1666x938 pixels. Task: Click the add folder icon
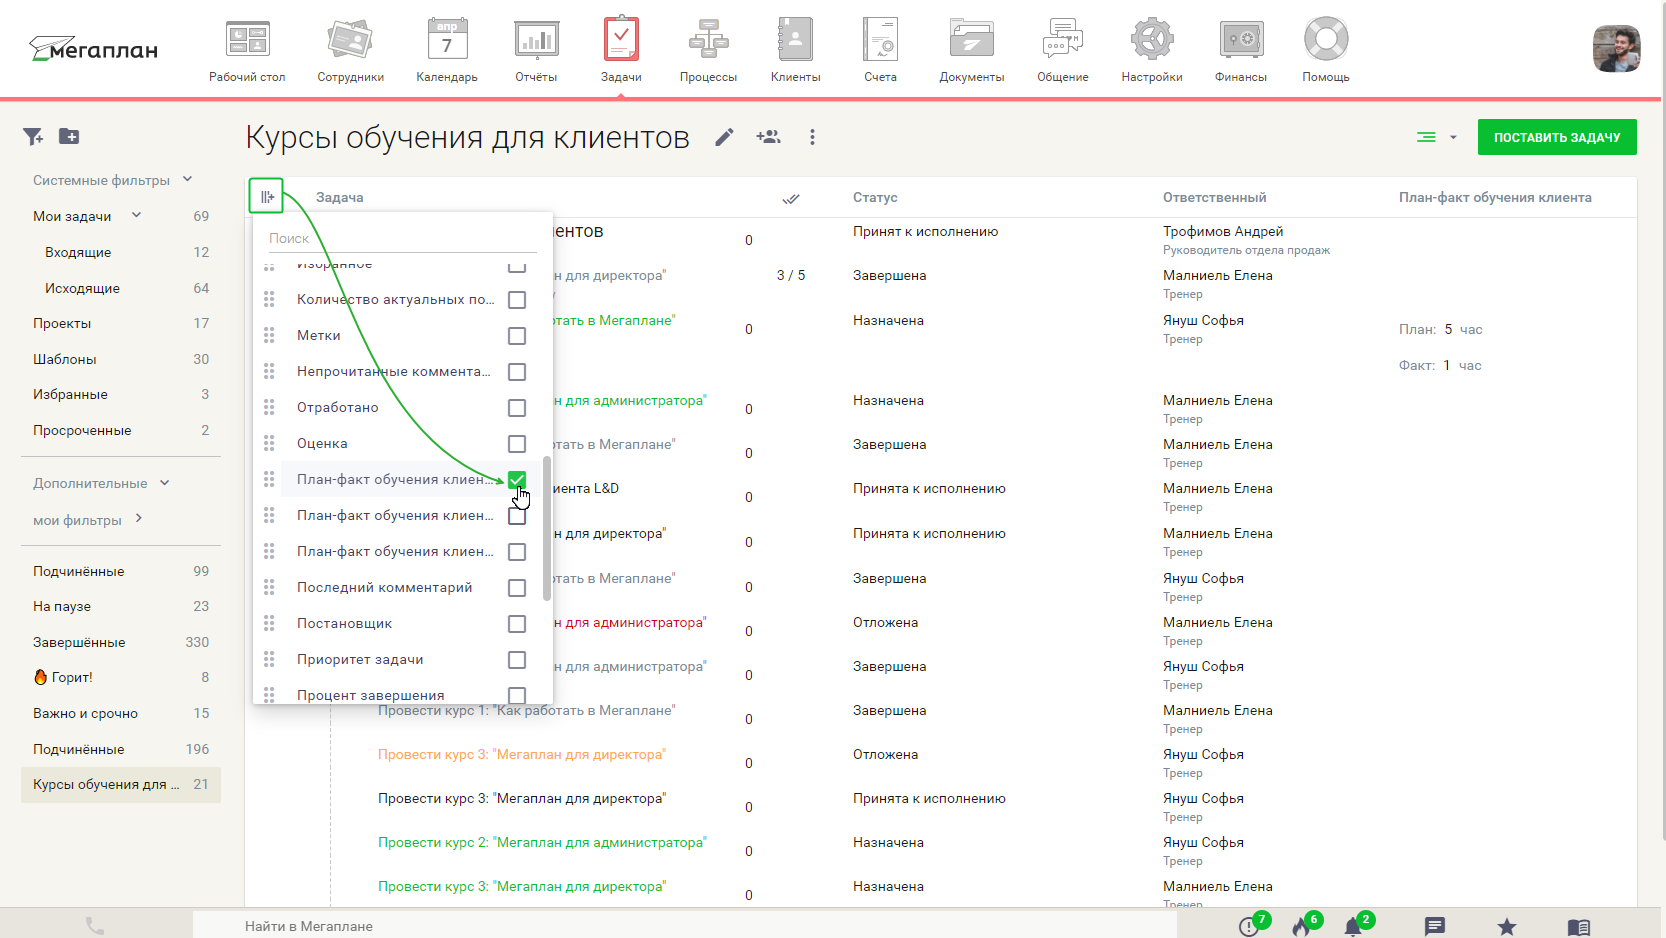click(69, 136)
